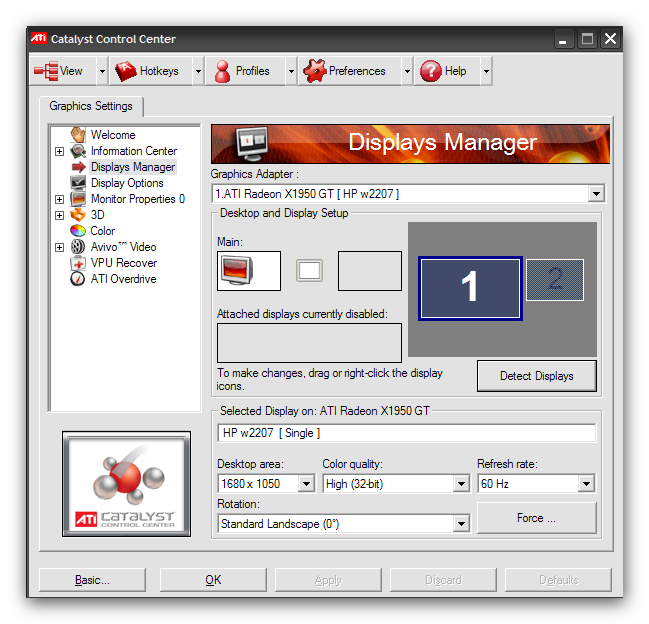Click the small empty display slot box
The height and width of the screenshot is (624, 649).
point(309,271)
